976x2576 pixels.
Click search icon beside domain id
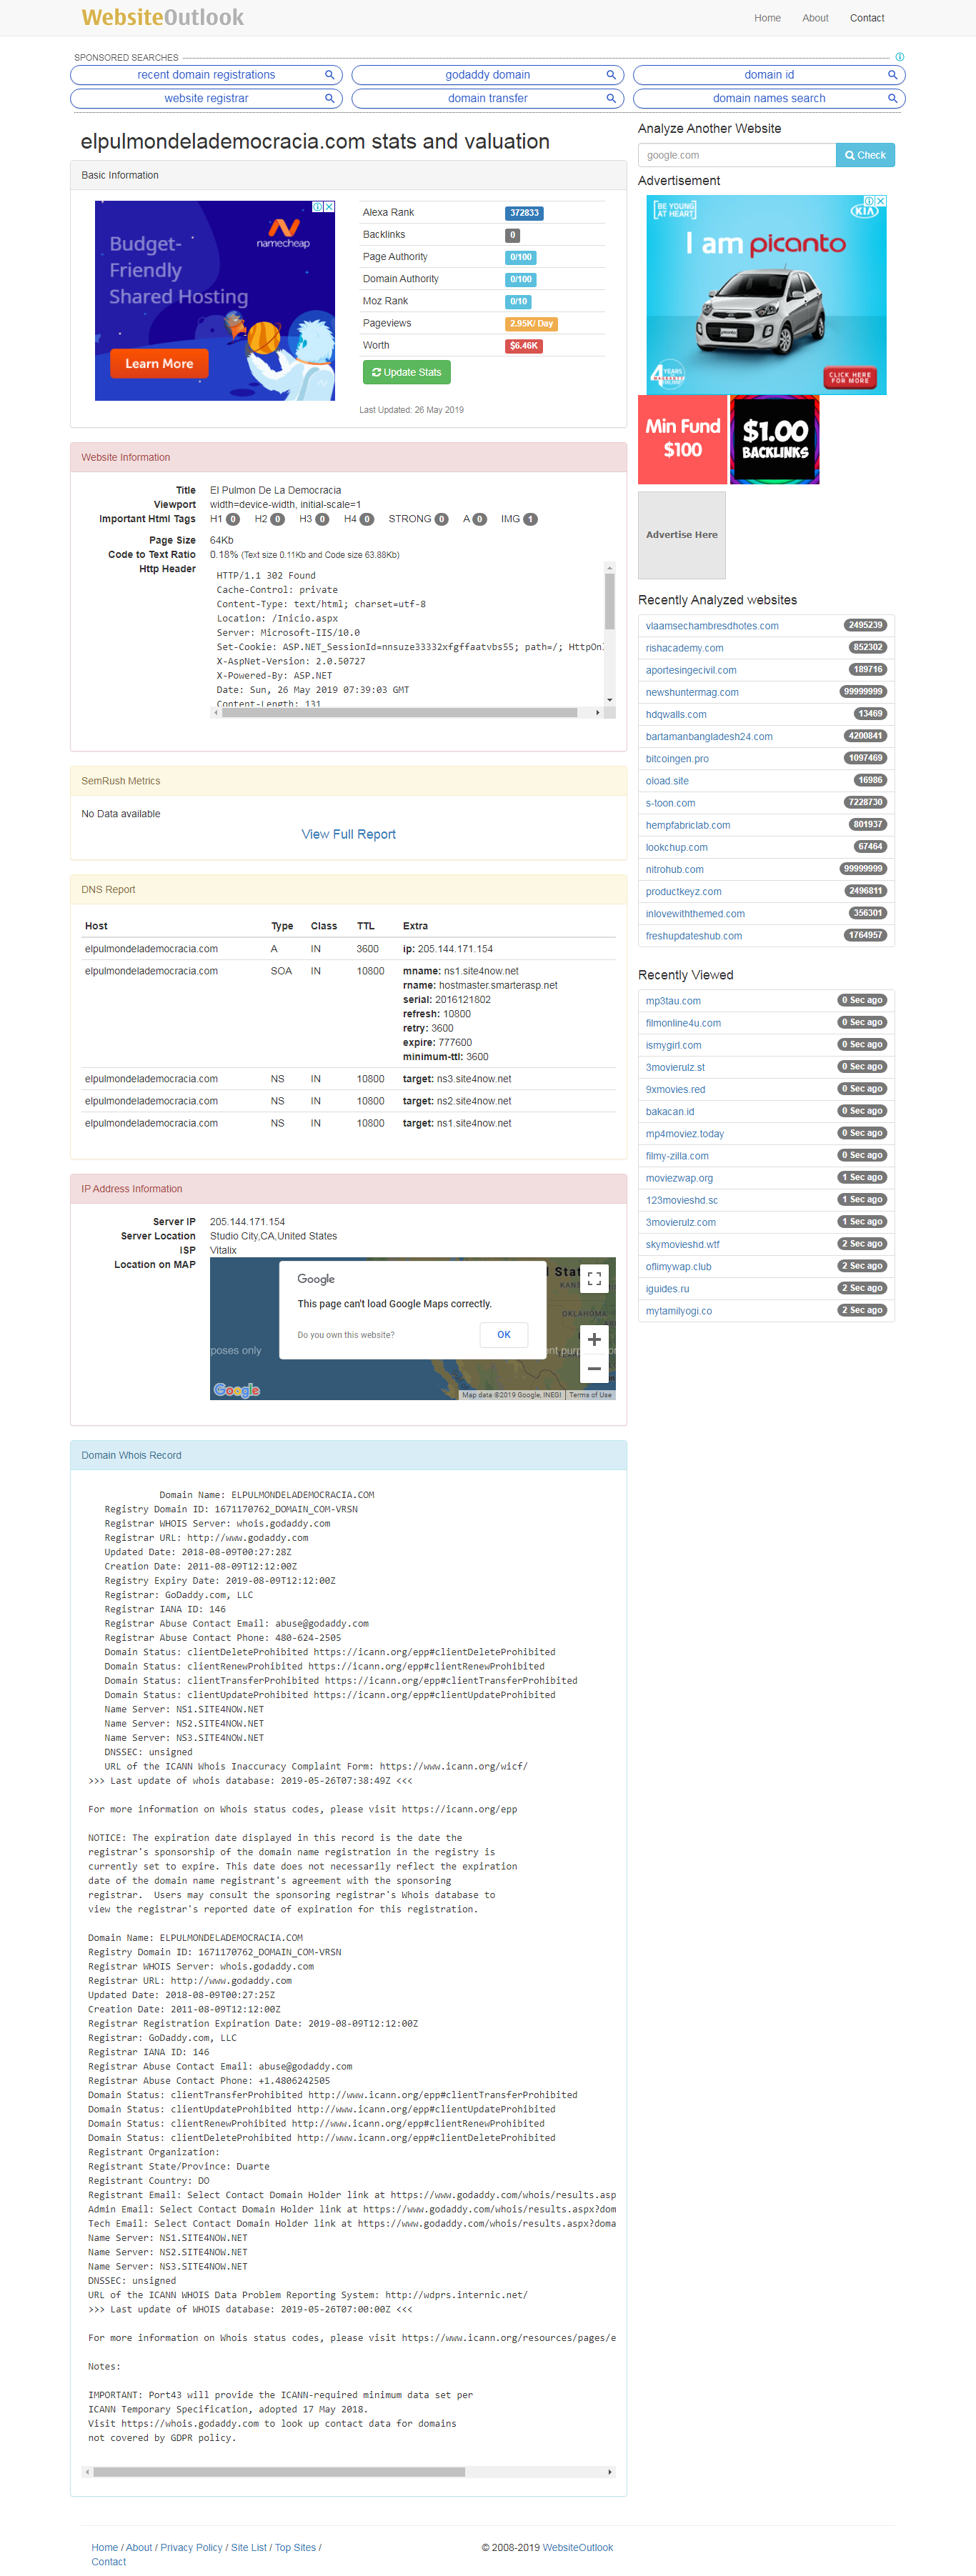pos(892,75)
